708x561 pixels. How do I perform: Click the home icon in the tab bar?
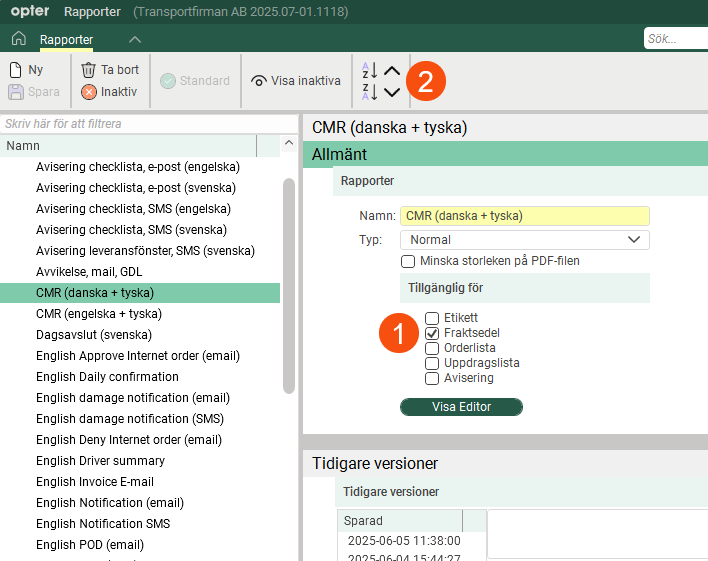[x=18, y=39]
